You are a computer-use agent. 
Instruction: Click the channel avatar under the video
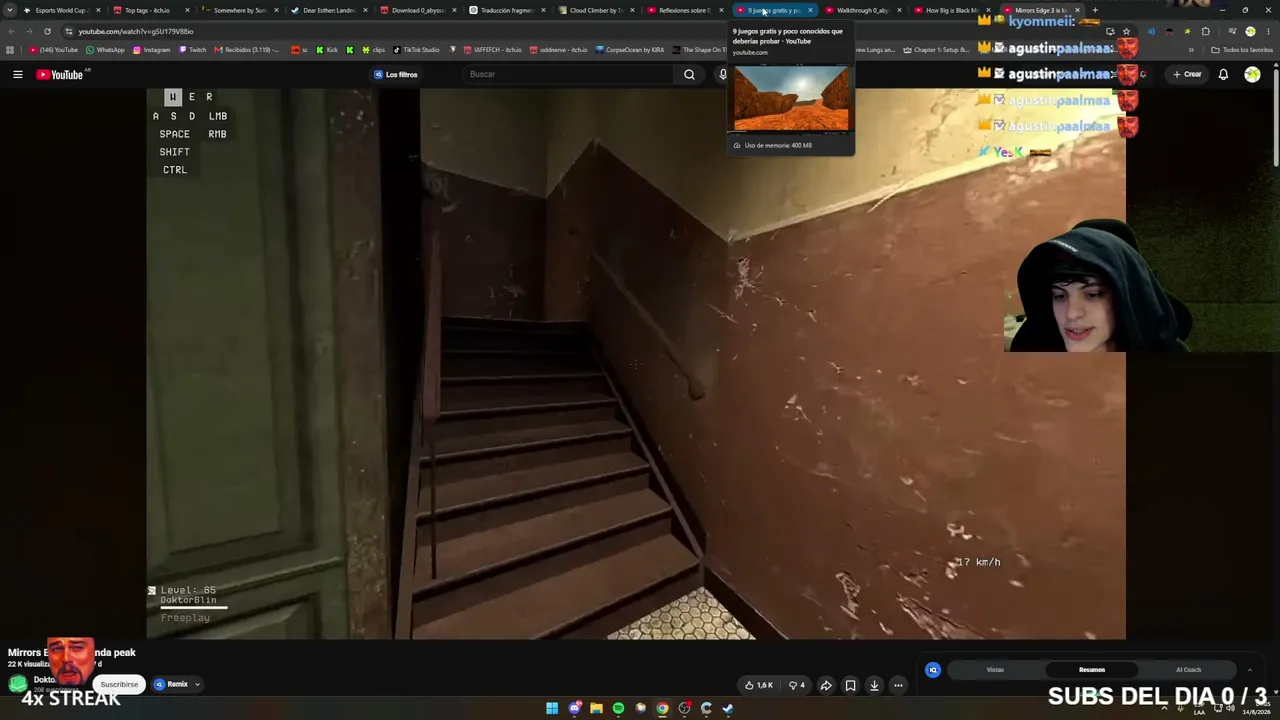(x=18, y=684)
